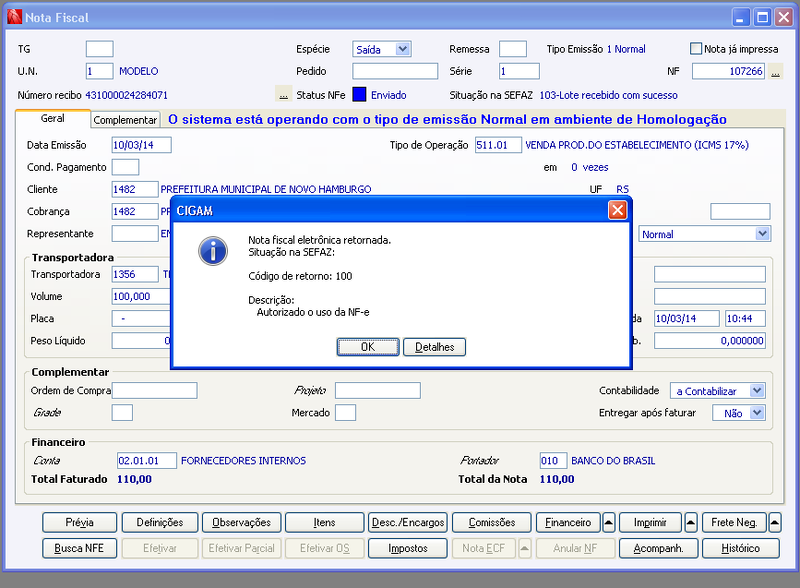Screen dimensions: 800x588
Task: Click the TG input field
Action: point(99,49)
